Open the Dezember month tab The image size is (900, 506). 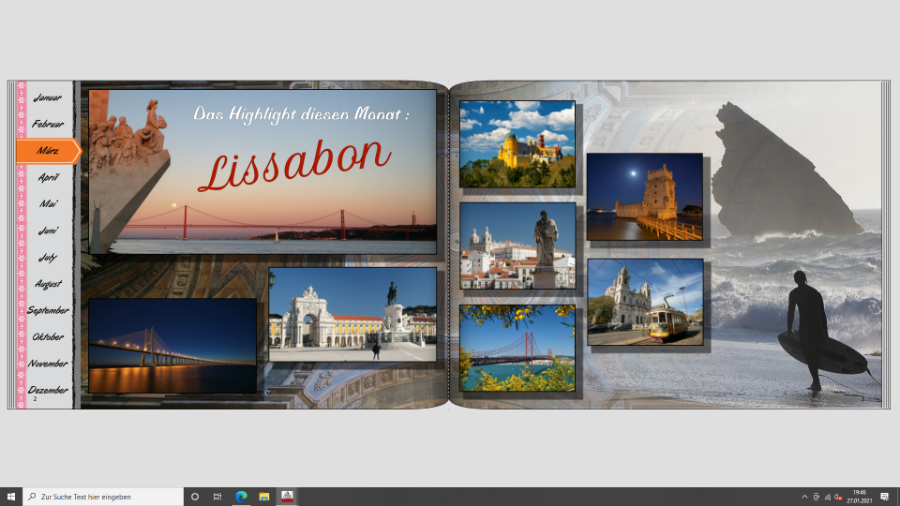pos(47,390)
